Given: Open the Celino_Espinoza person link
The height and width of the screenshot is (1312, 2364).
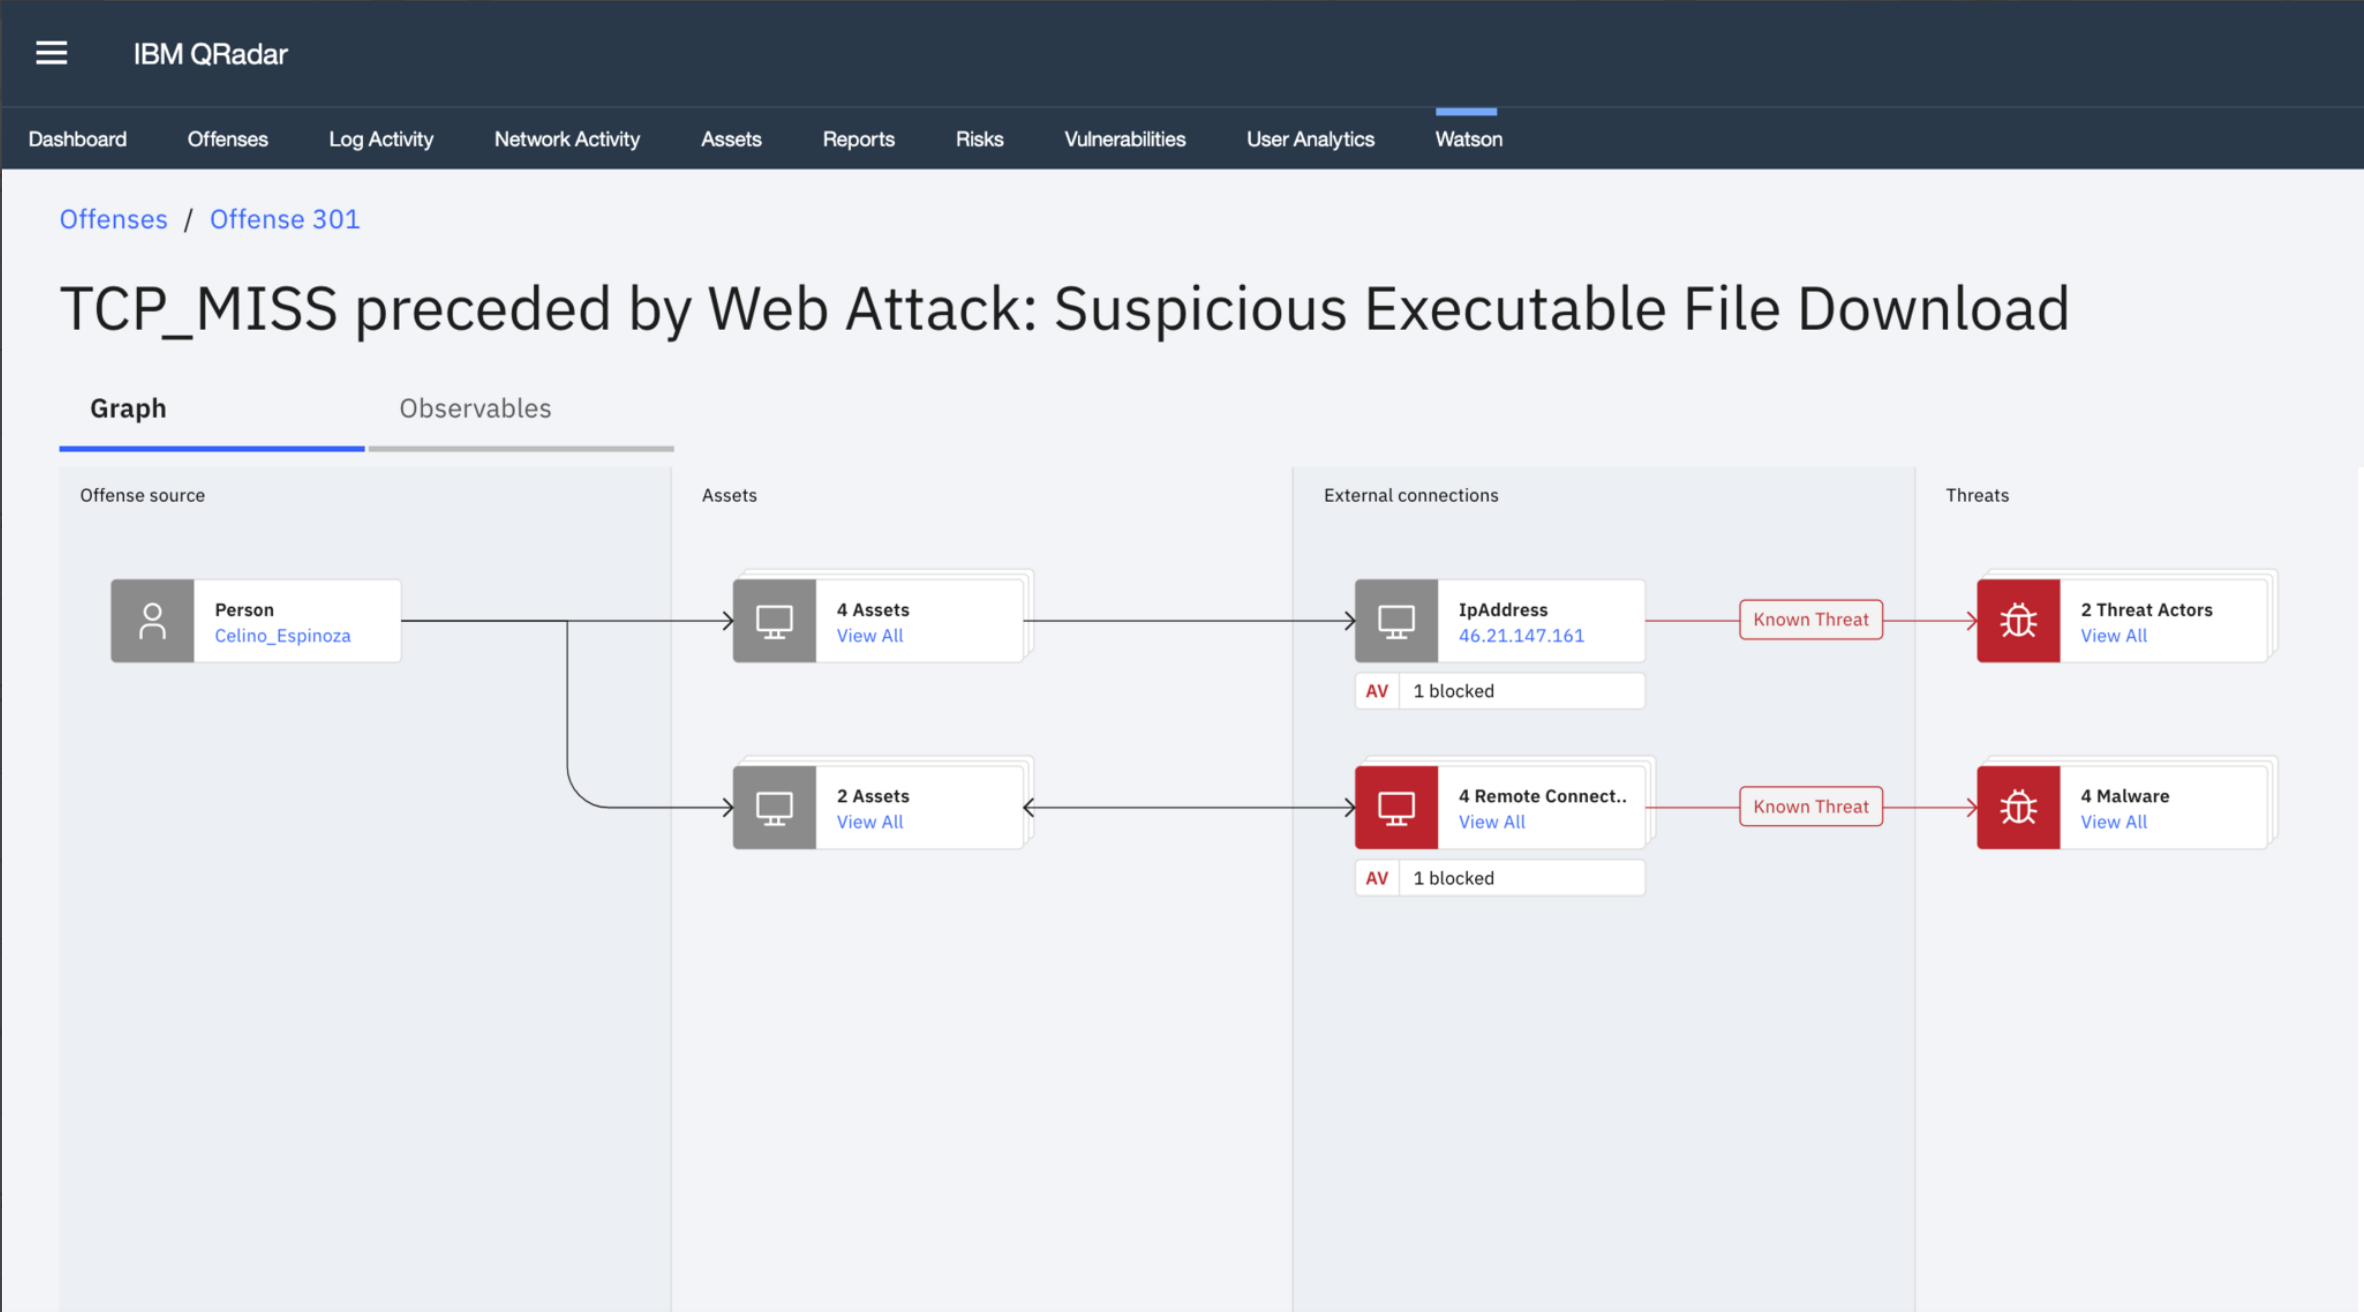Looking at the screenshot, I should tap(282, 636).
